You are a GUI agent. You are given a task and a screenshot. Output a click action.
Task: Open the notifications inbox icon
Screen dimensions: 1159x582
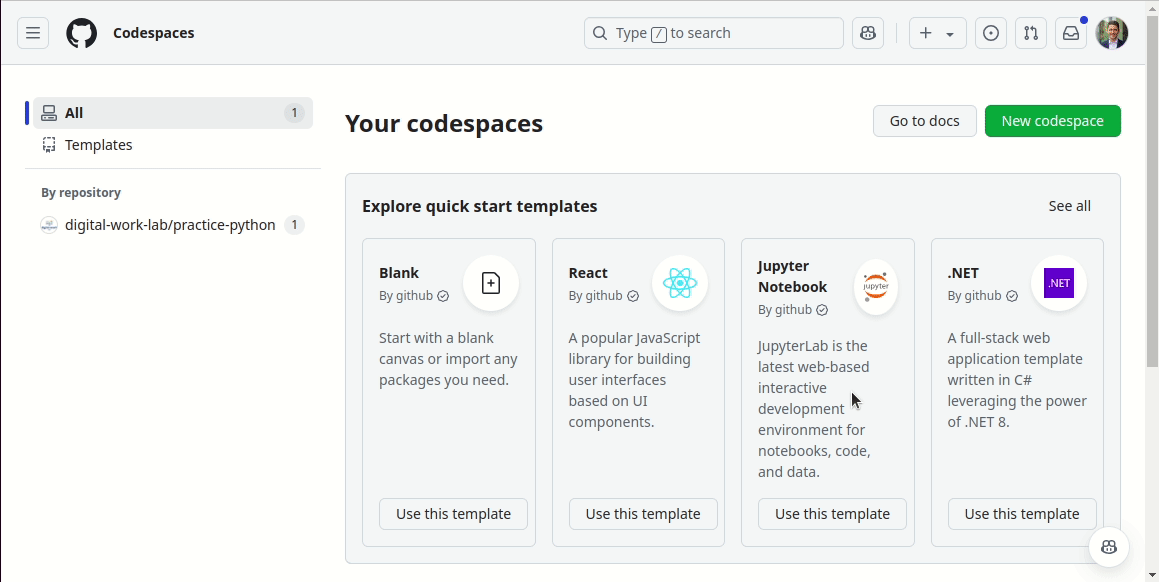pos(1071,33)
